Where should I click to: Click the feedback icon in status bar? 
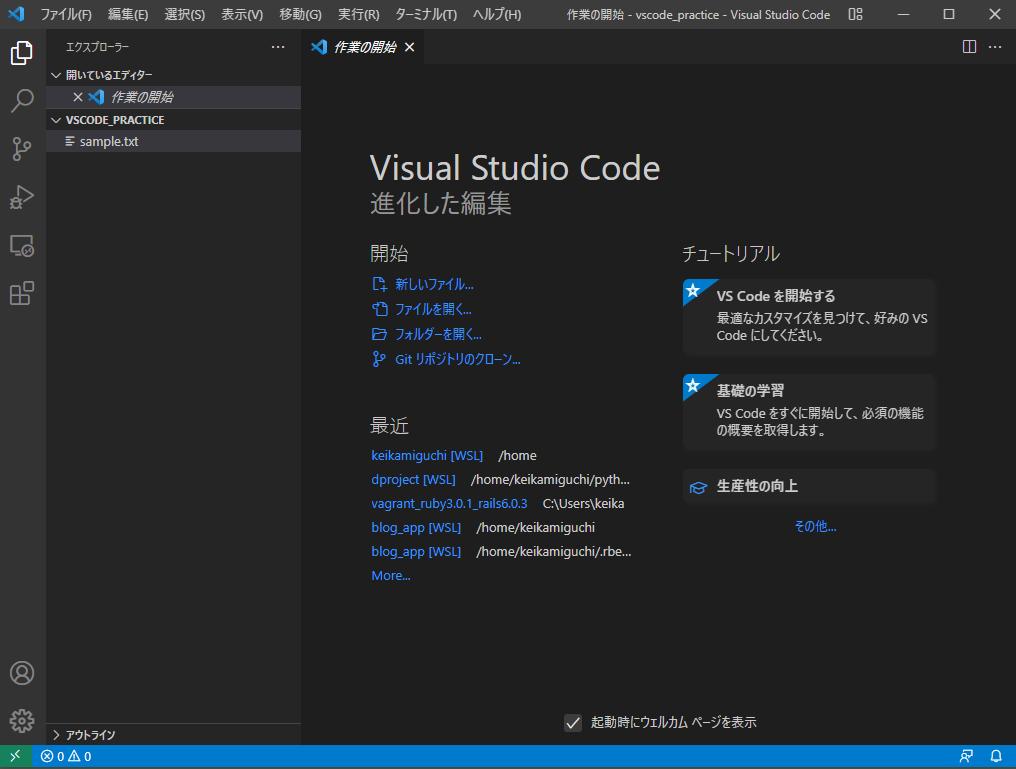pos(966,756)
